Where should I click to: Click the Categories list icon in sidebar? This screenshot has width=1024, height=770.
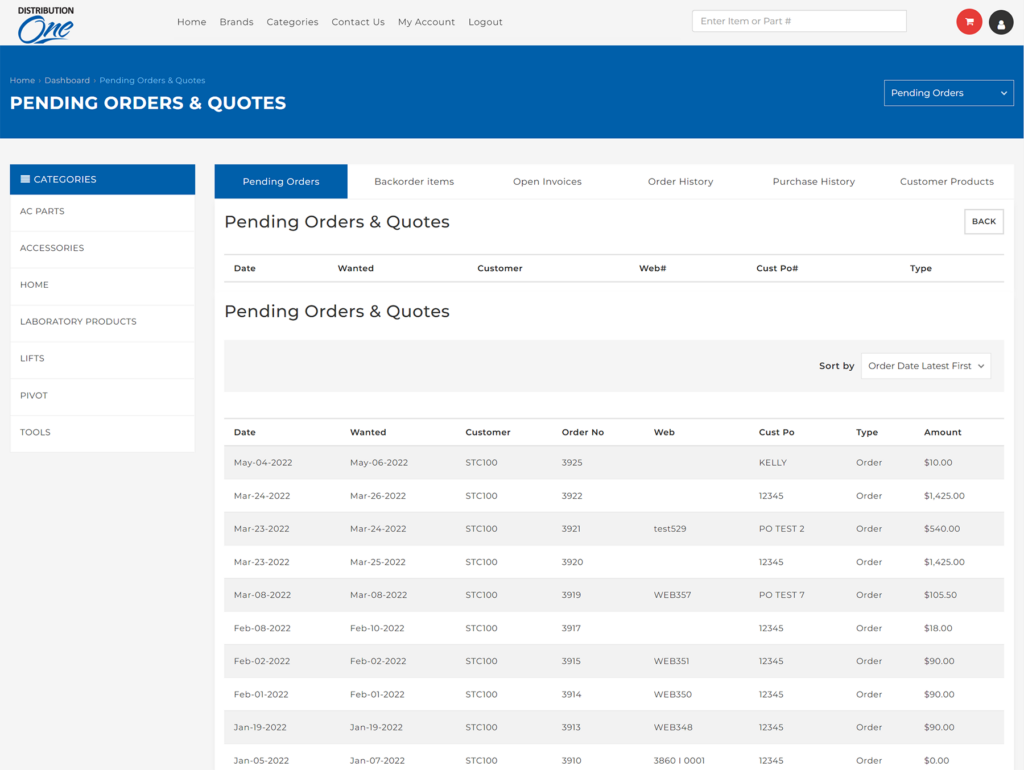25,179
